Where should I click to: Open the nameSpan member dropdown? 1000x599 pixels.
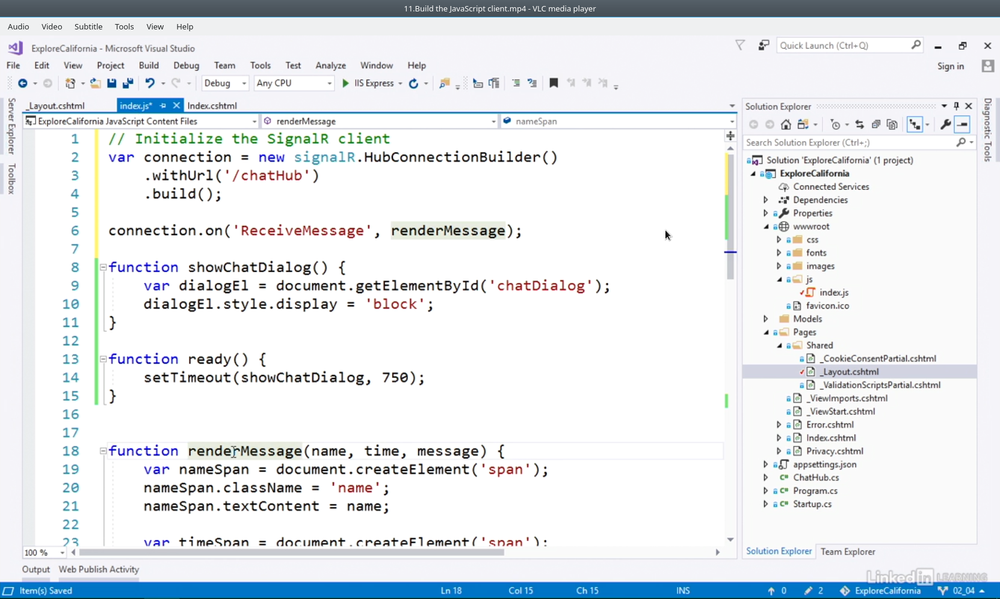[x=618, y=121]
